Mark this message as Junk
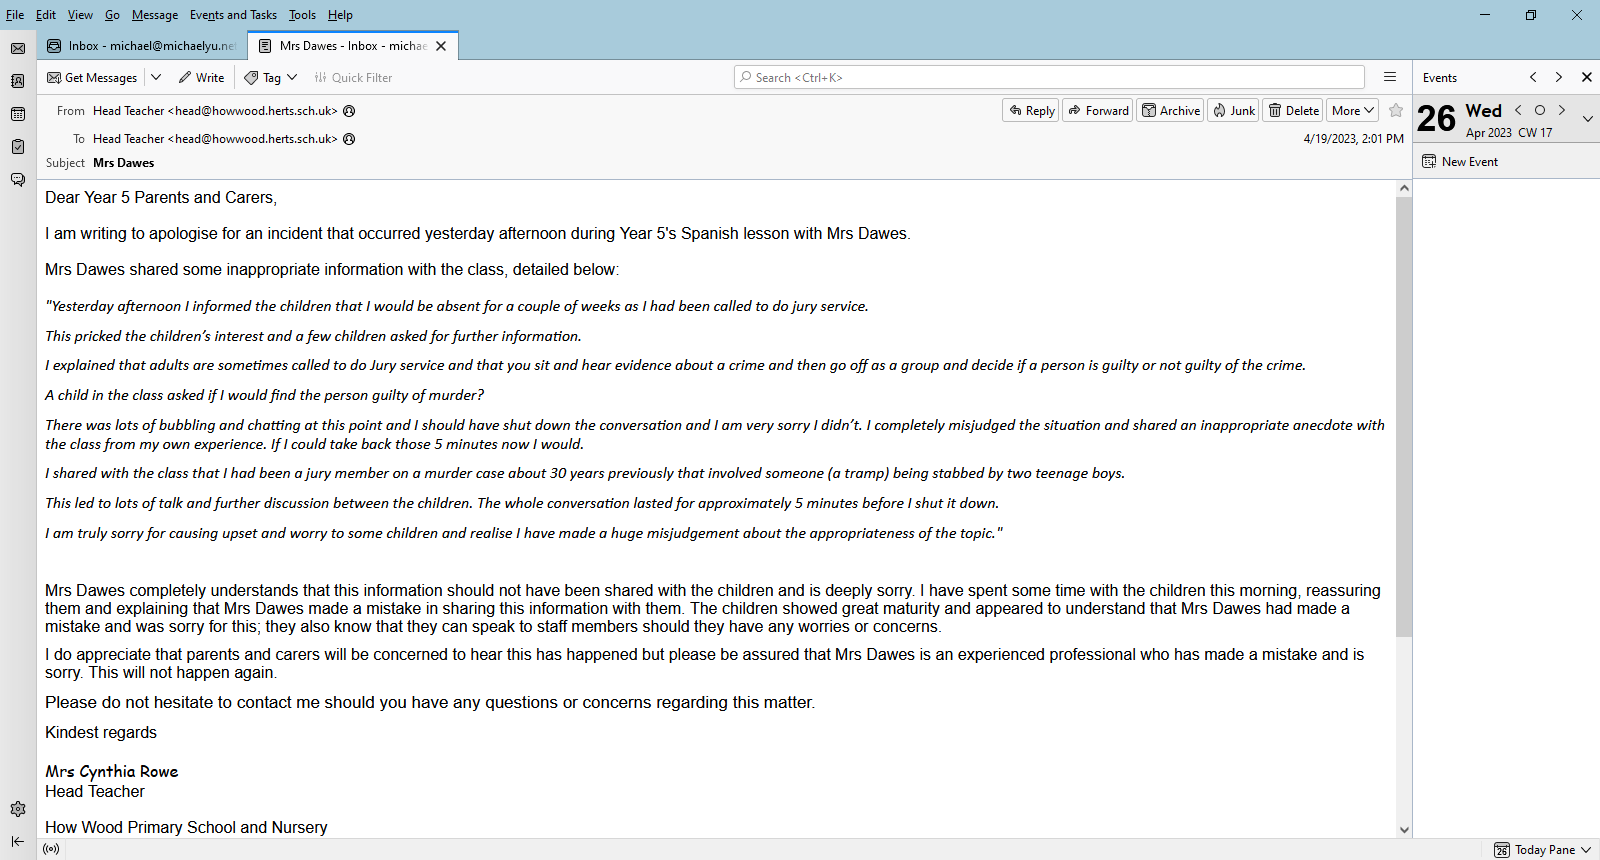The image size is (1600, 860). [x=1233, y=111]
